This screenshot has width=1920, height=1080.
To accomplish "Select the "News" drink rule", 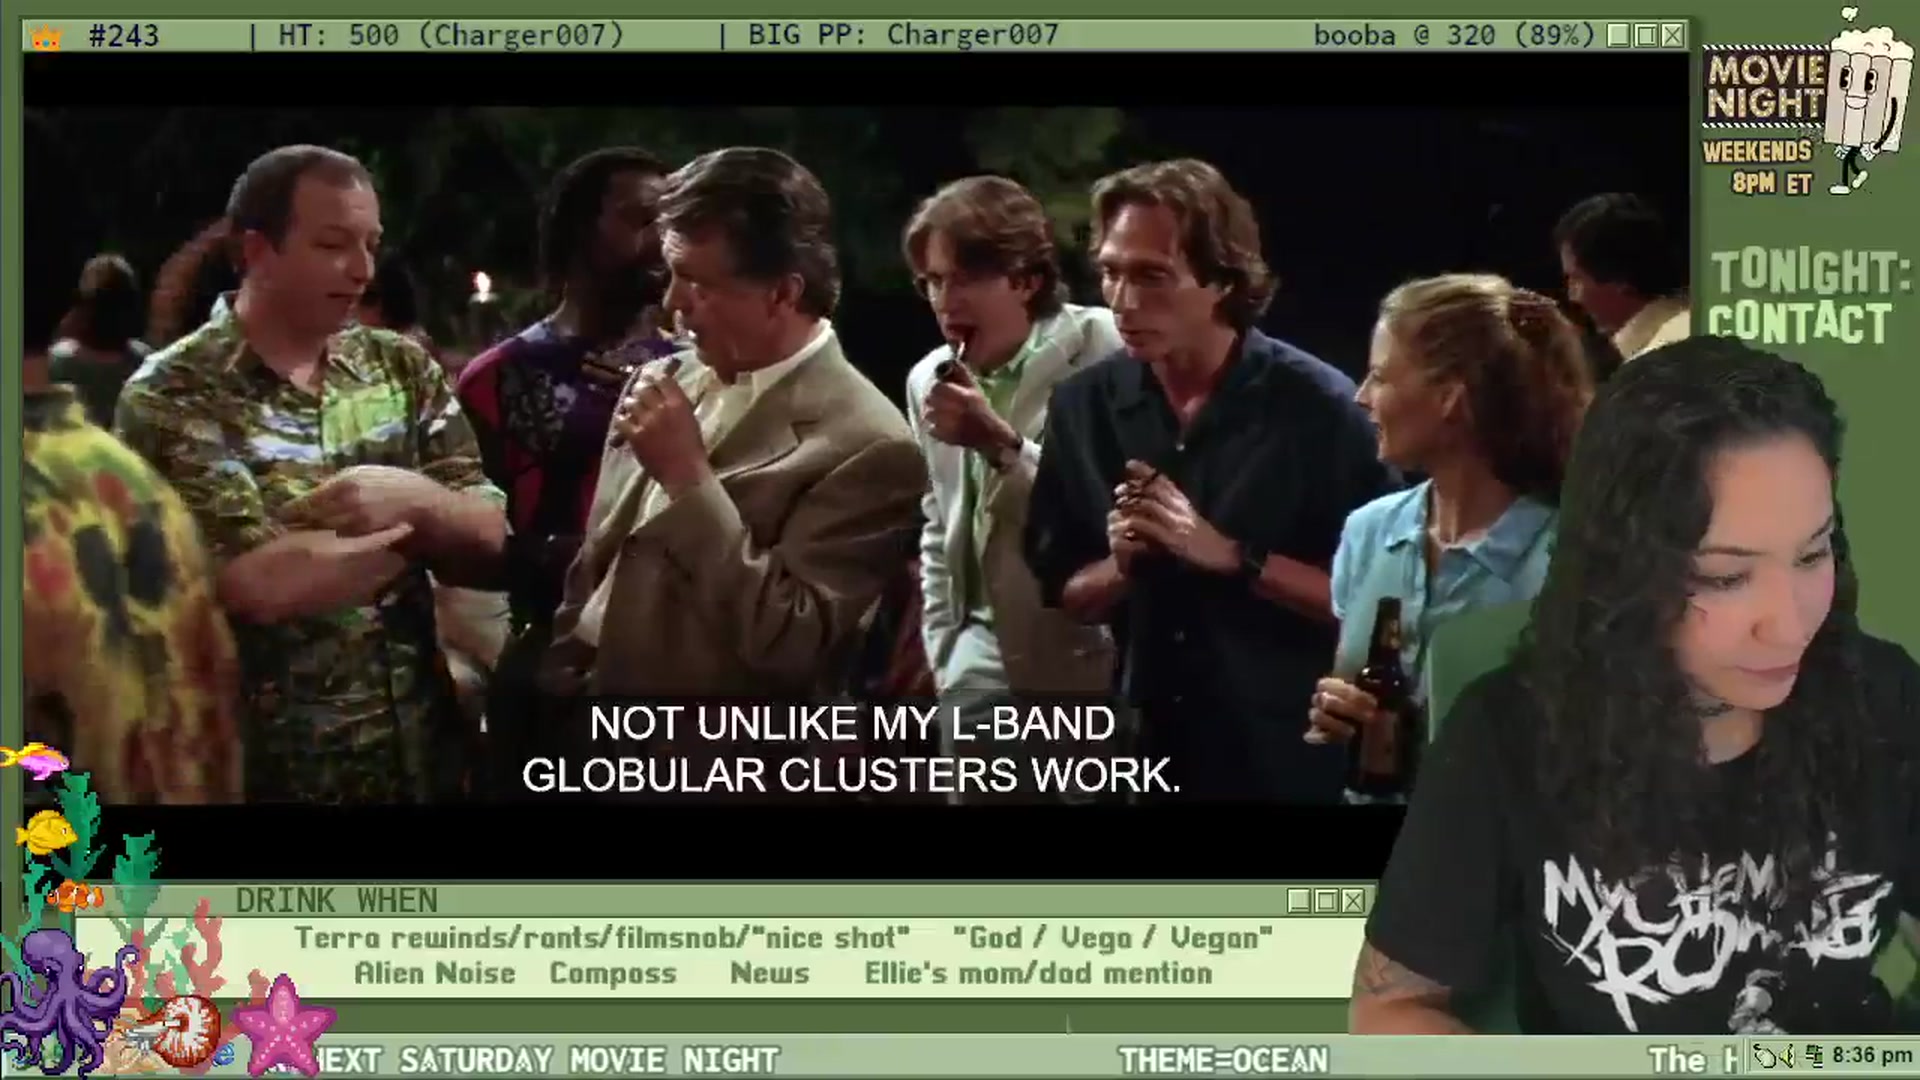I will tap(770, 973).
